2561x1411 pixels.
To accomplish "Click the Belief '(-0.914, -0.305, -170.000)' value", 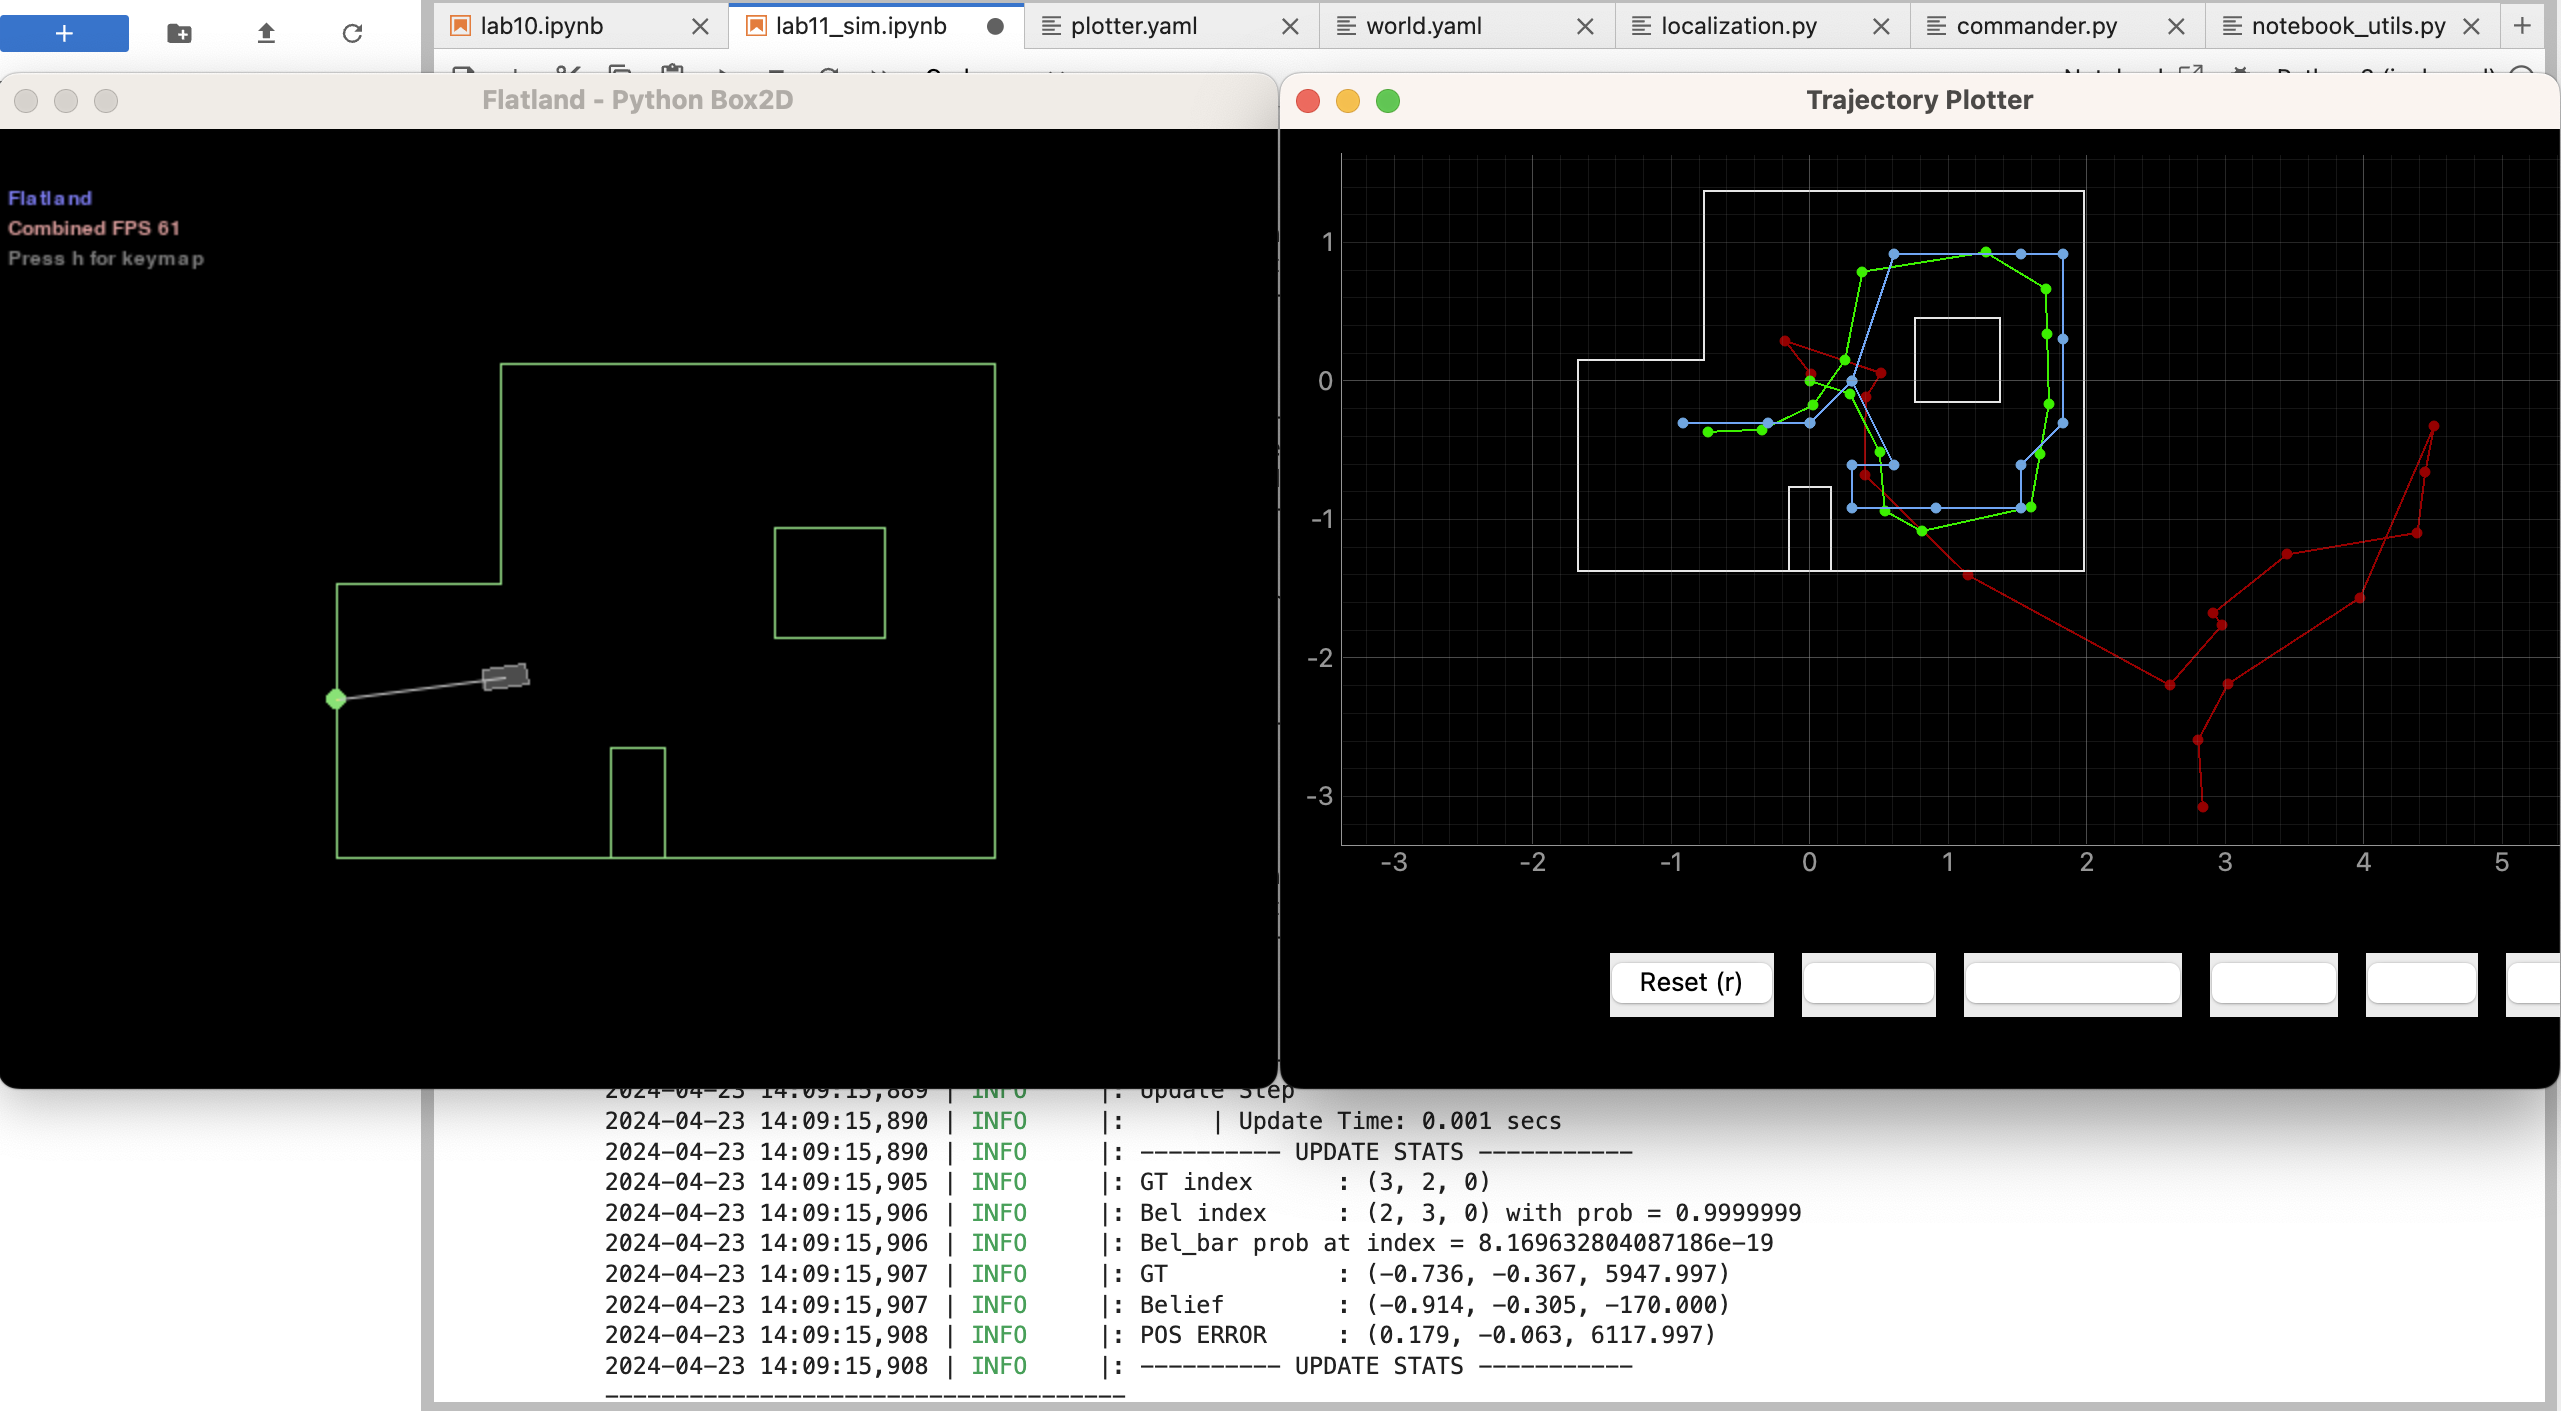I will 1547,1305.
